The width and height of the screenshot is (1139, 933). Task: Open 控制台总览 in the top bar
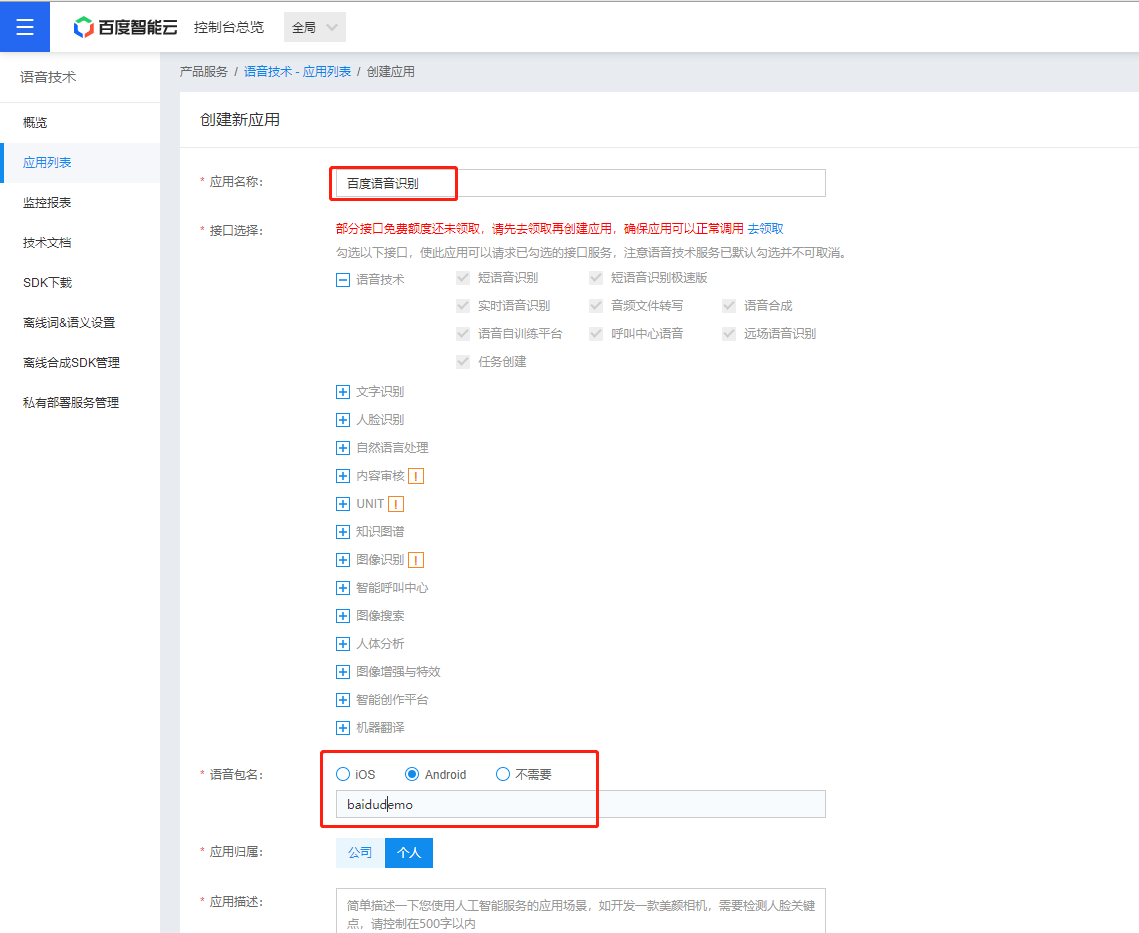click(x=229, y=28)
